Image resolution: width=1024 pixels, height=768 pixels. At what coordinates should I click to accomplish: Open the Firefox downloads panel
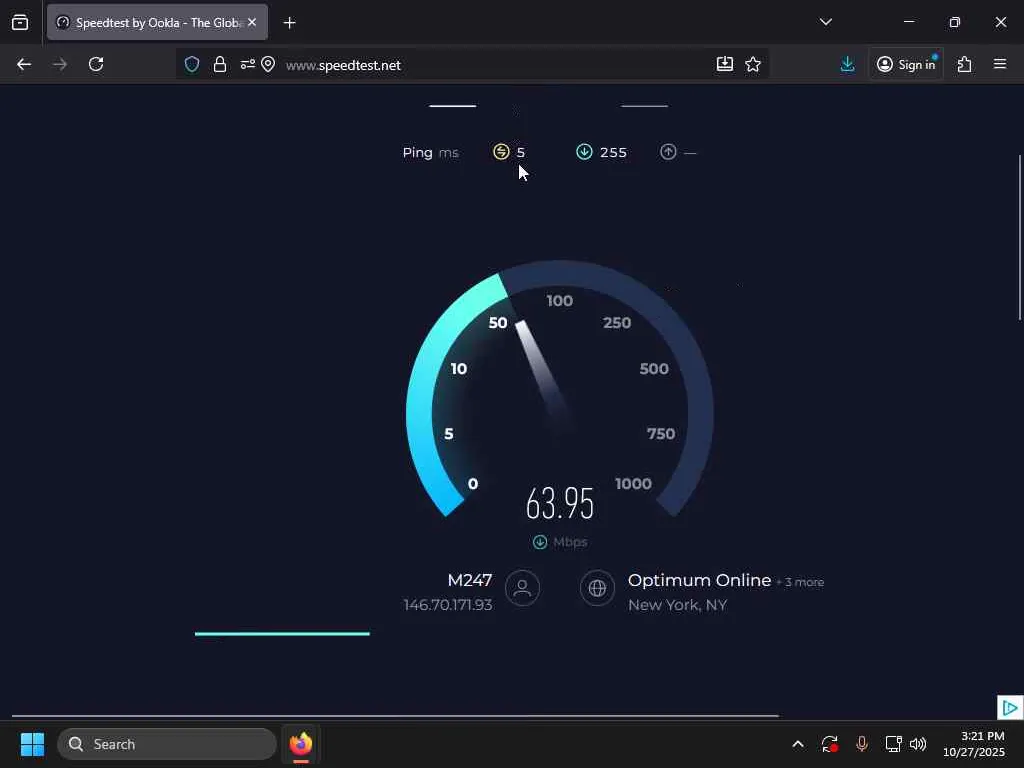847,64
